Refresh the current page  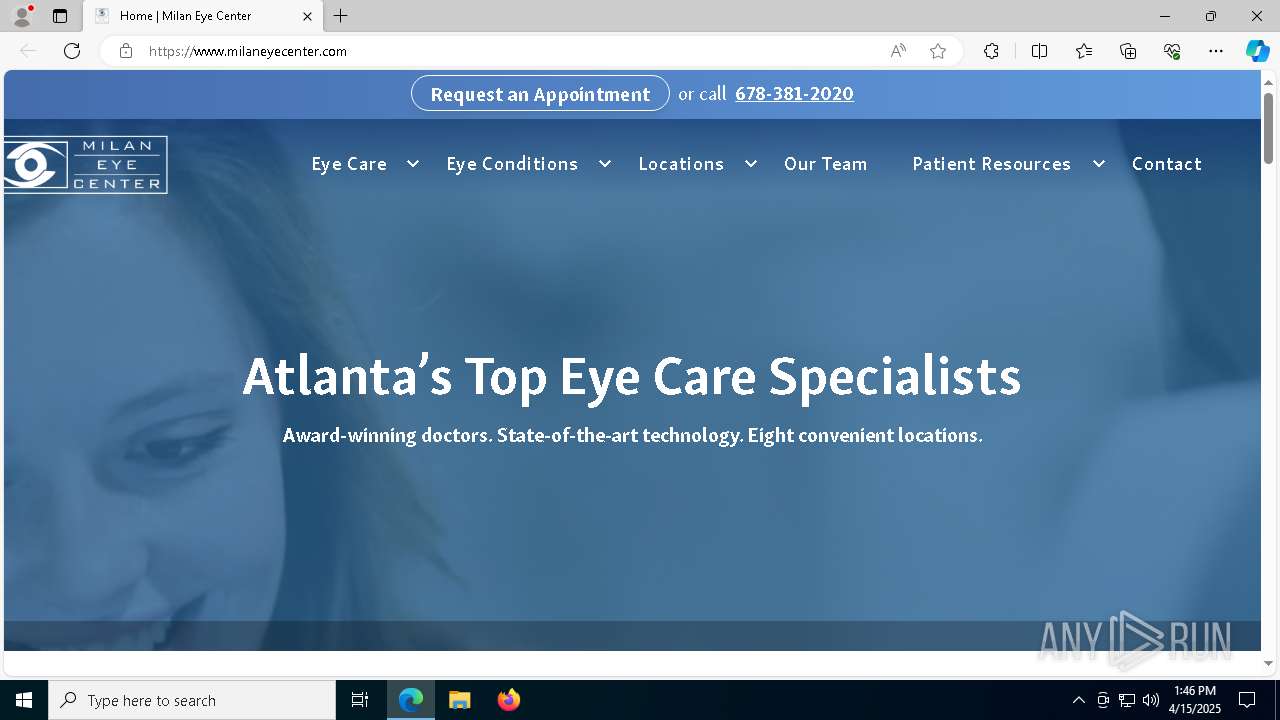point(72,51)
